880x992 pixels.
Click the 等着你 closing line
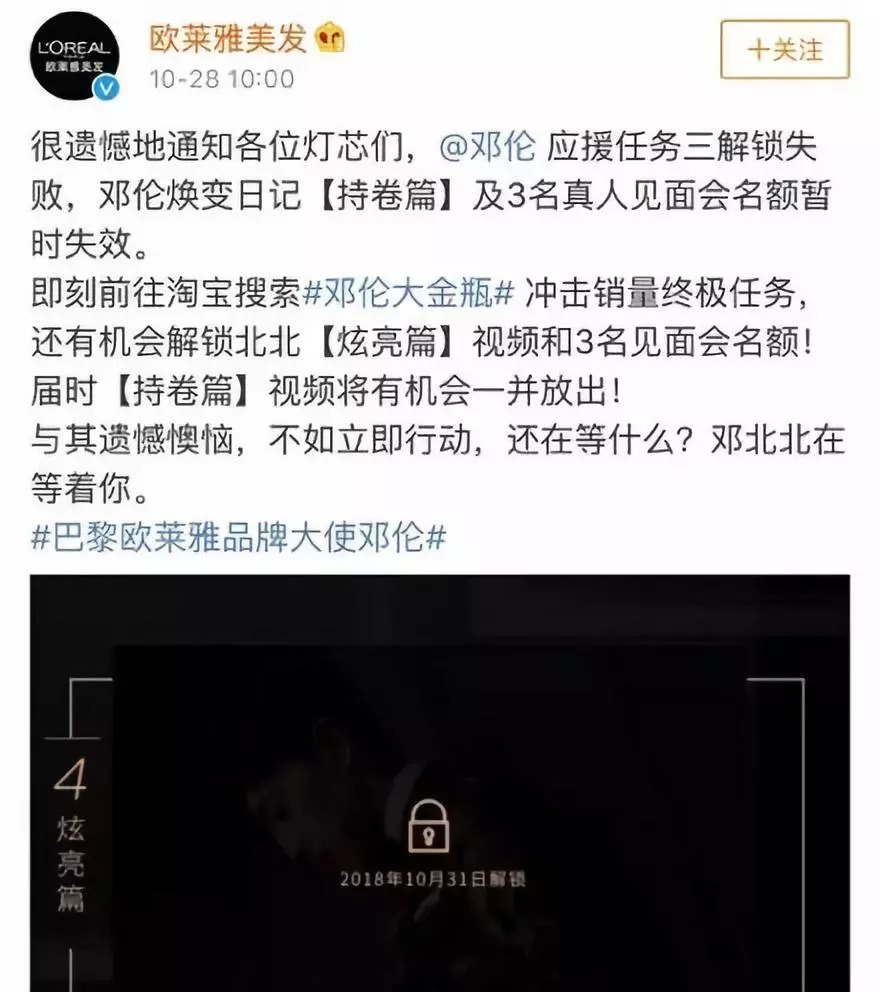[x=89, y=489]
